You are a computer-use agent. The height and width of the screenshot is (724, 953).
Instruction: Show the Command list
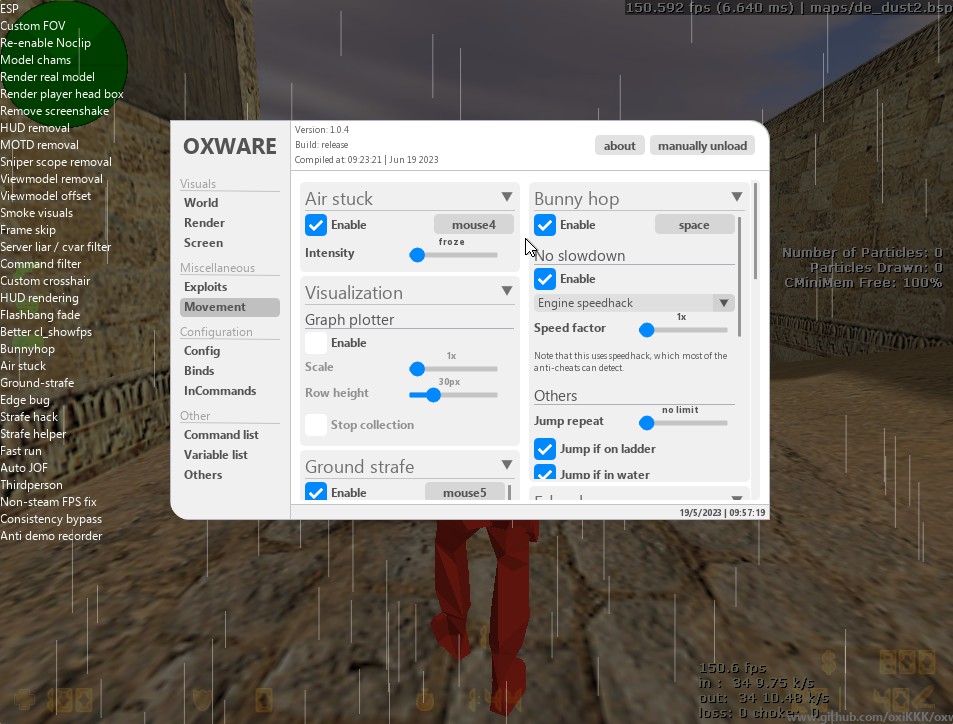(221, 435)
